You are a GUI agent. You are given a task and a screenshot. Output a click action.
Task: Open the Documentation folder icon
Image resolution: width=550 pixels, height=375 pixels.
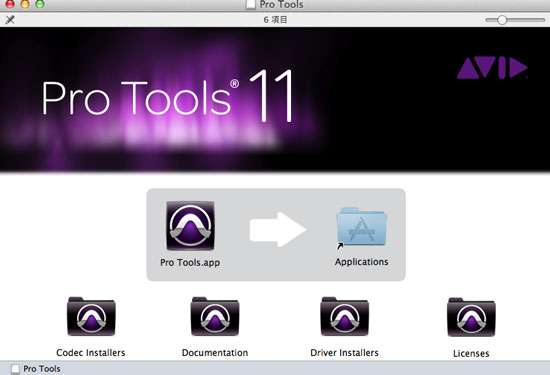(215, 316)
